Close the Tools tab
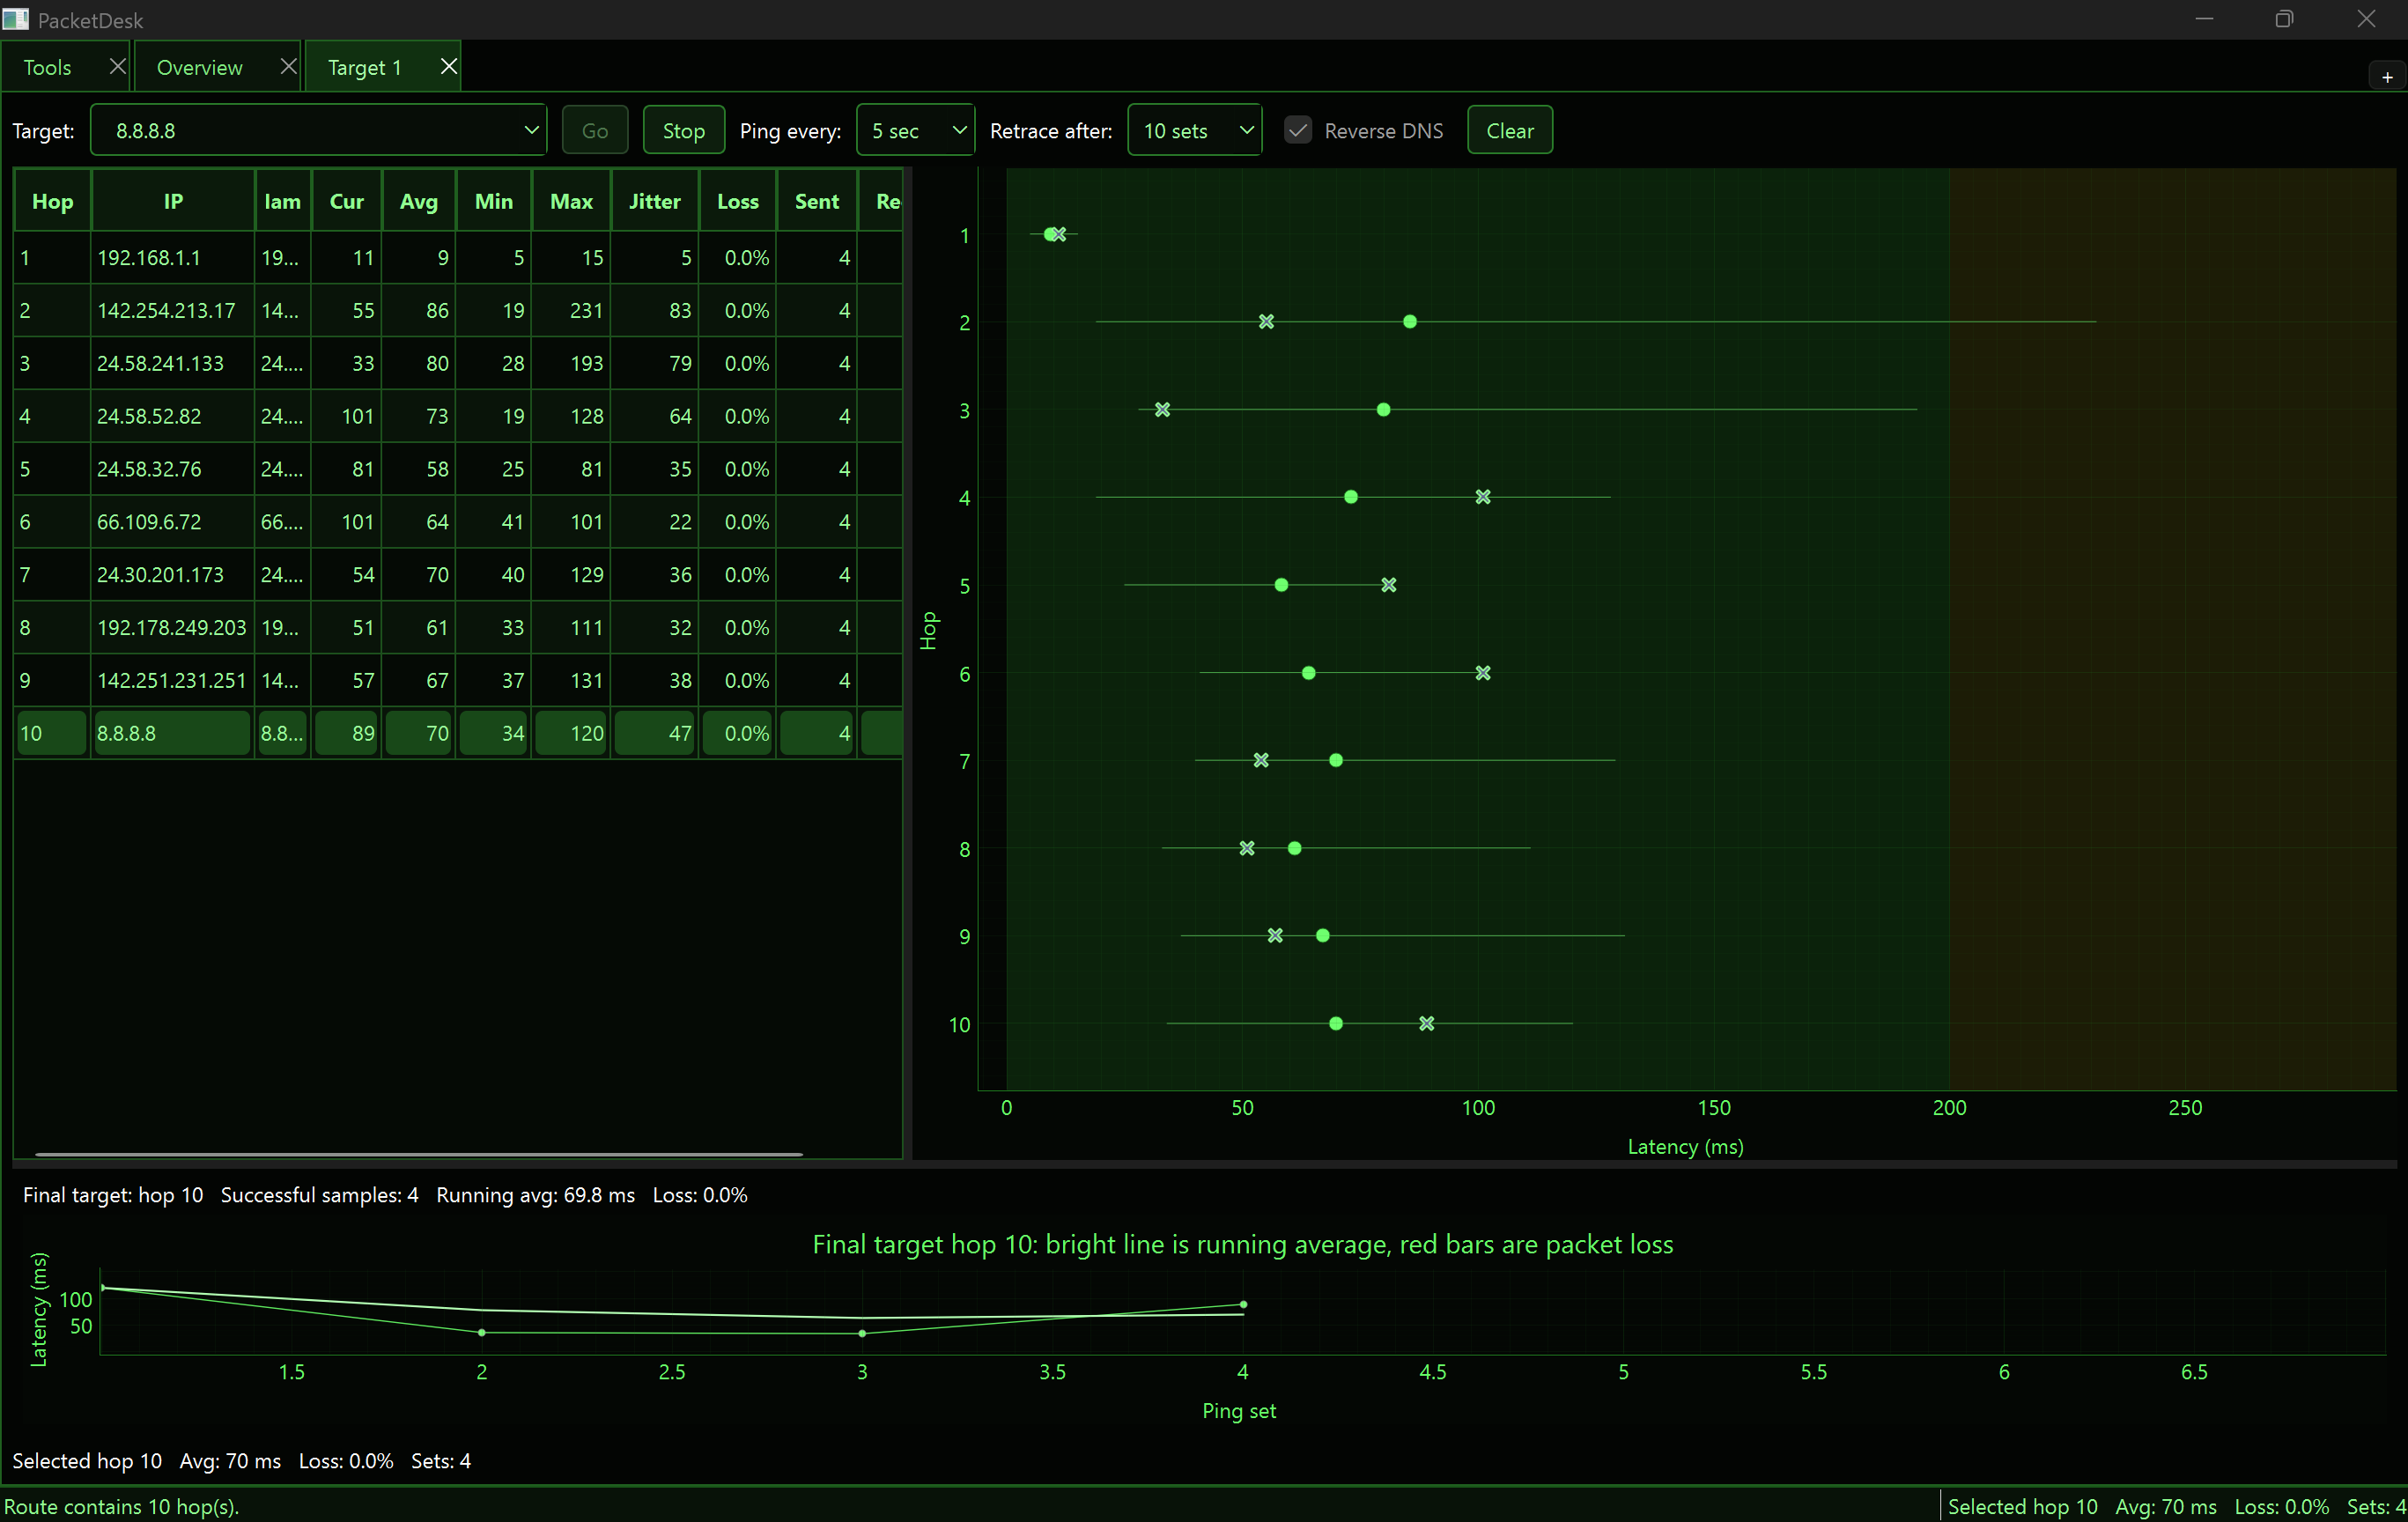2408x1522 pixels. (117, 66)
